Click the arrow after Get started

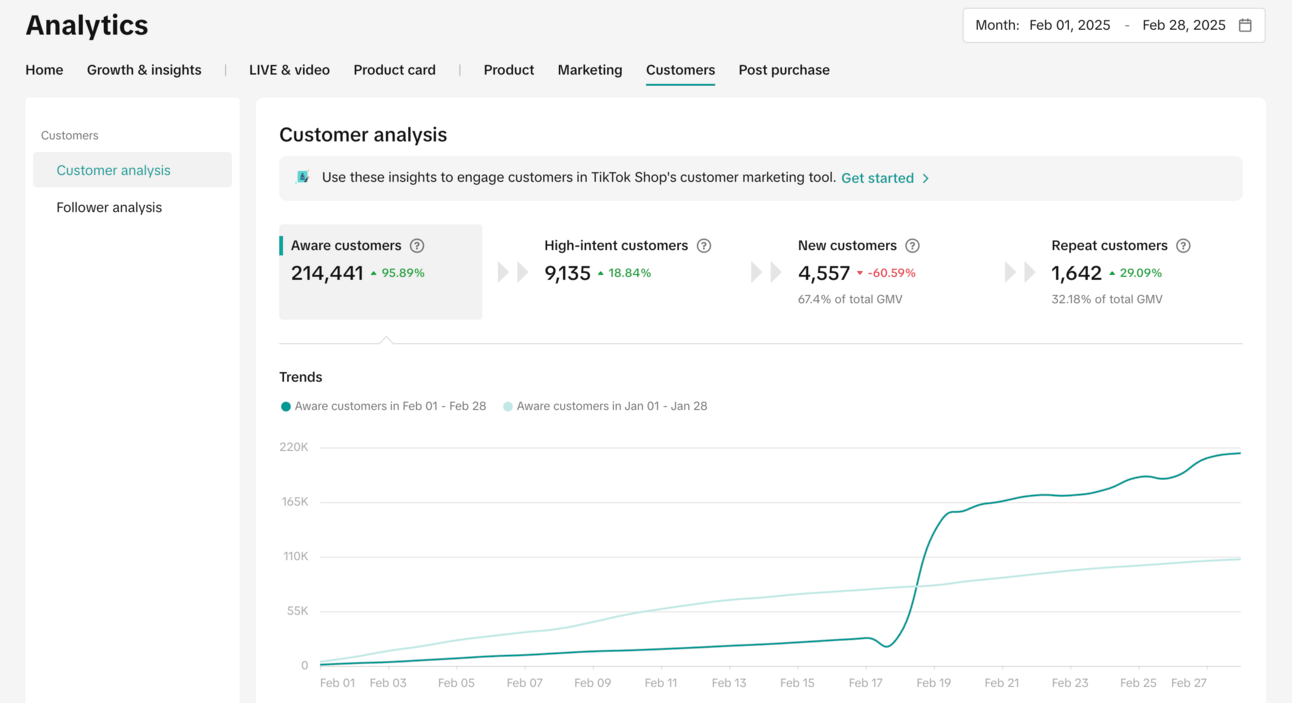[926, 178]
